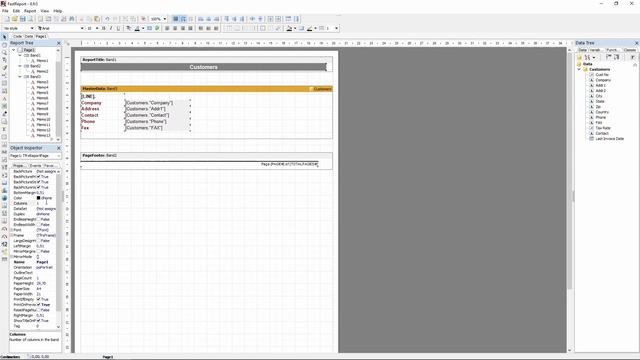Toggle LargeDesignHeight False checkbox
Viewport: 640px width, 360px height.
click(x=38, y=241)
